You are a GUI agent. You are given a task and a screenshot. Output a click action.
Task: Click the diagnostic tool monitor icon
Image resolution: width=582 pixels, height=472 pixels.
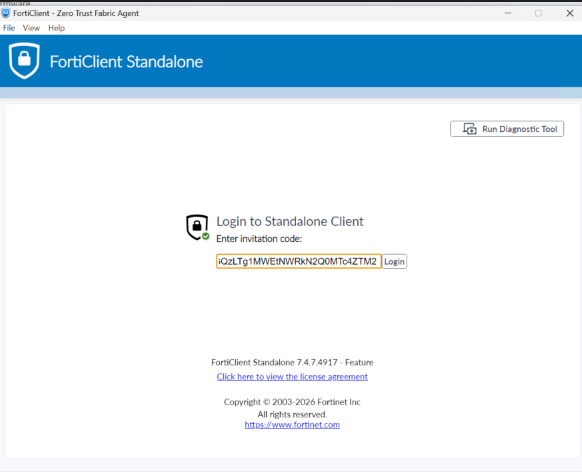470,129
